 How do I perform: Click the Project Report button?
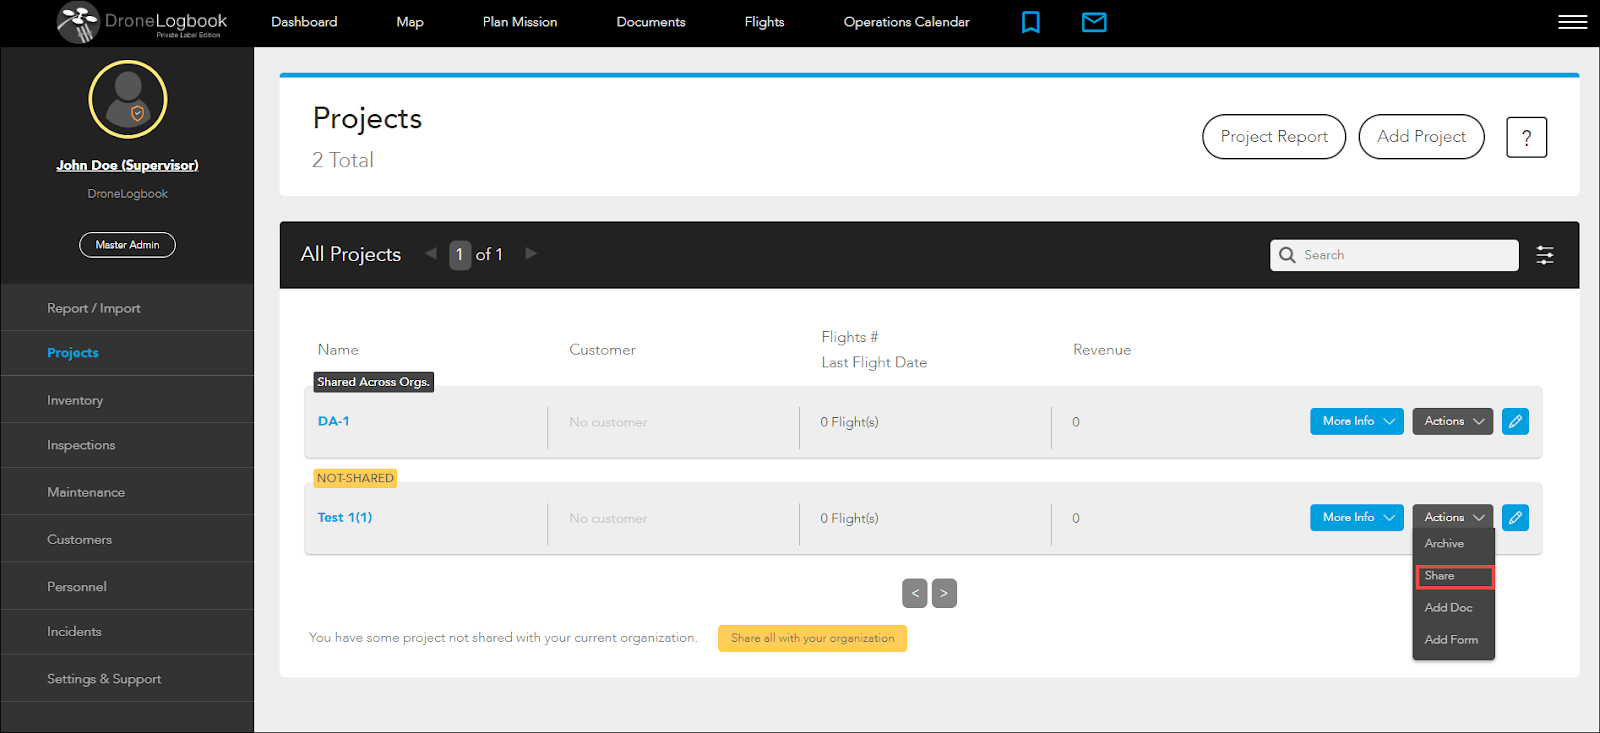1274,136
